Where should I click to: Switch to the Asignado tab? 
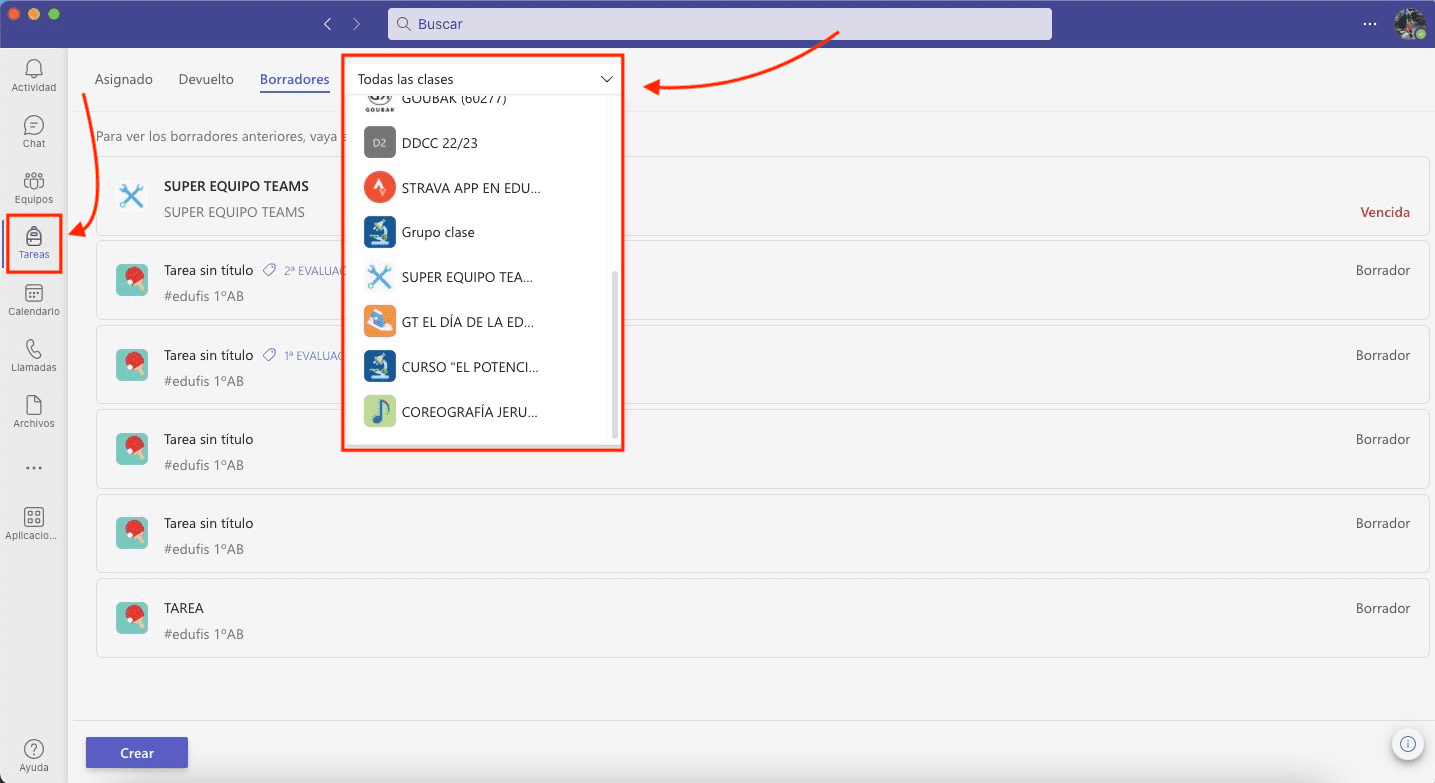[124, 79]
